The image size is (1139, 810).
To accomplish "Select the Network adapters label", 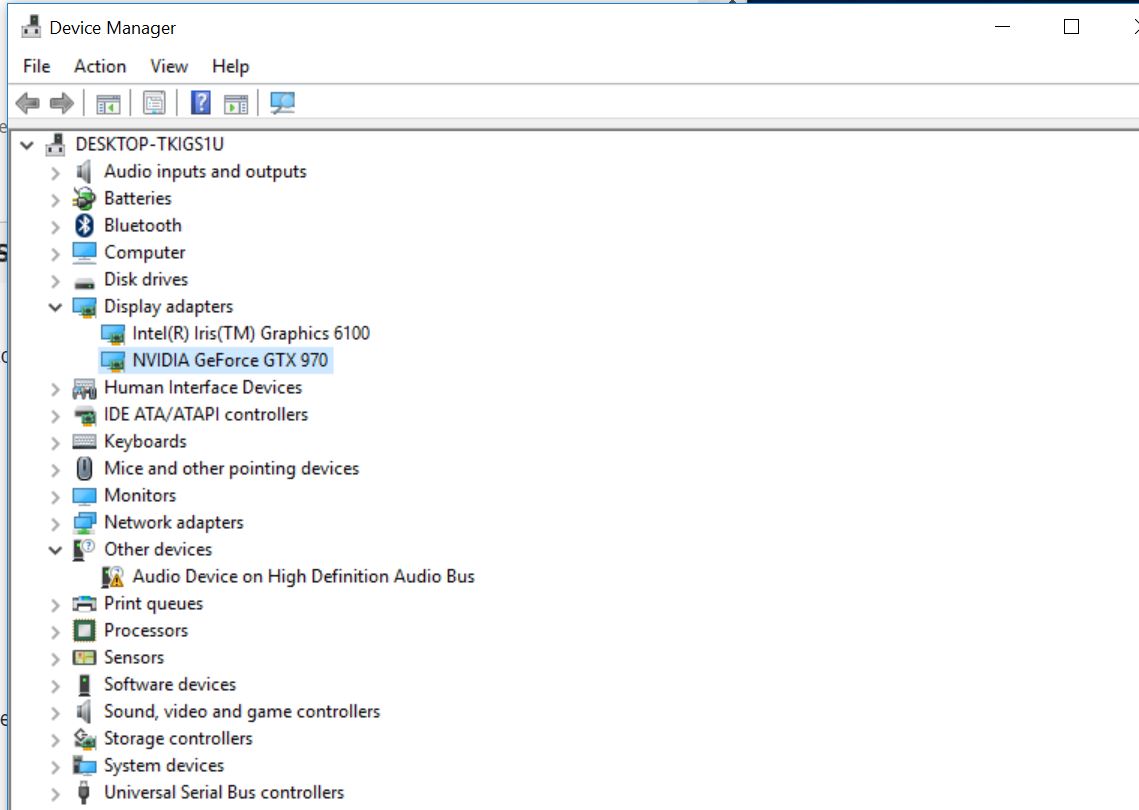I will coord(174,522).
